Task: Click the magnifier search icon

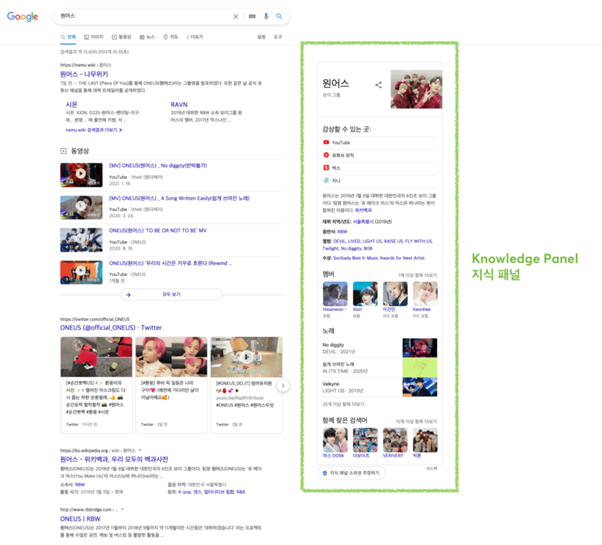Action: coord(279,16)
